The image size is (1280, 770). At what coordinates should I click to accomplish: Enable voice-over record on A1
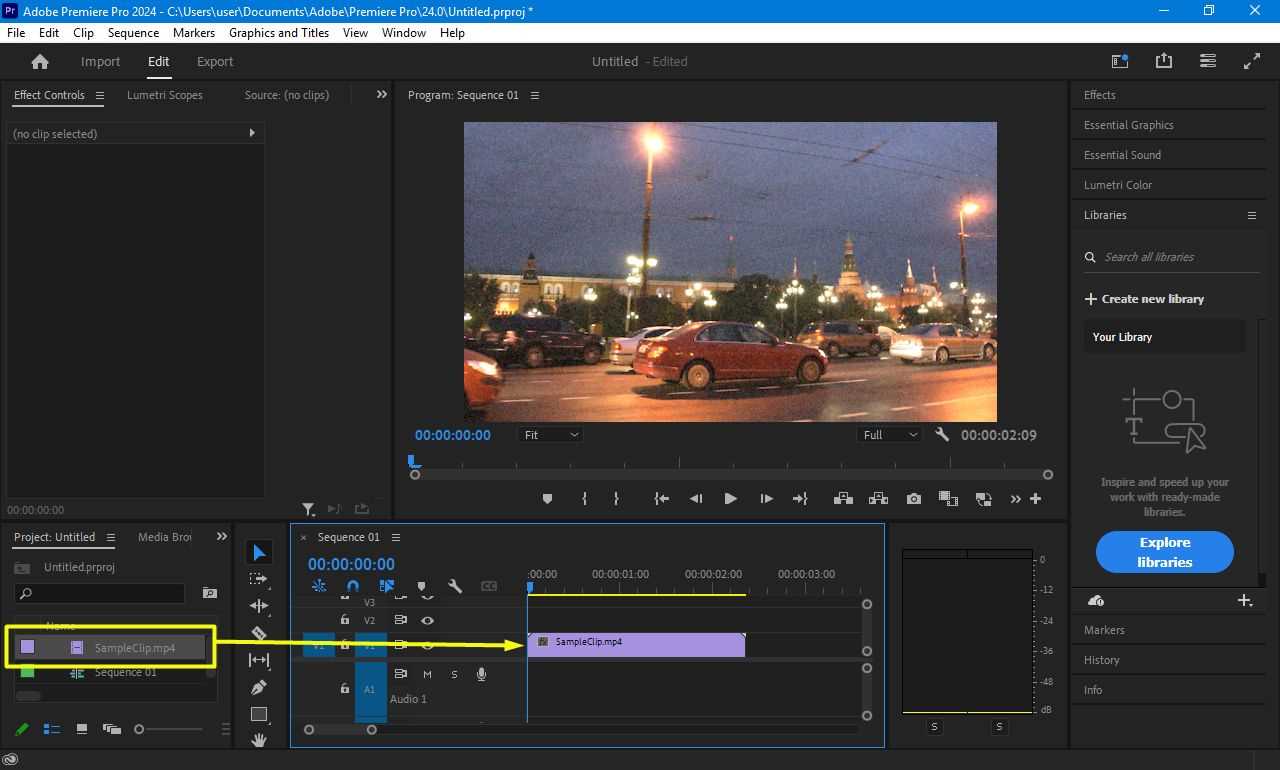(x=481, y=674)
